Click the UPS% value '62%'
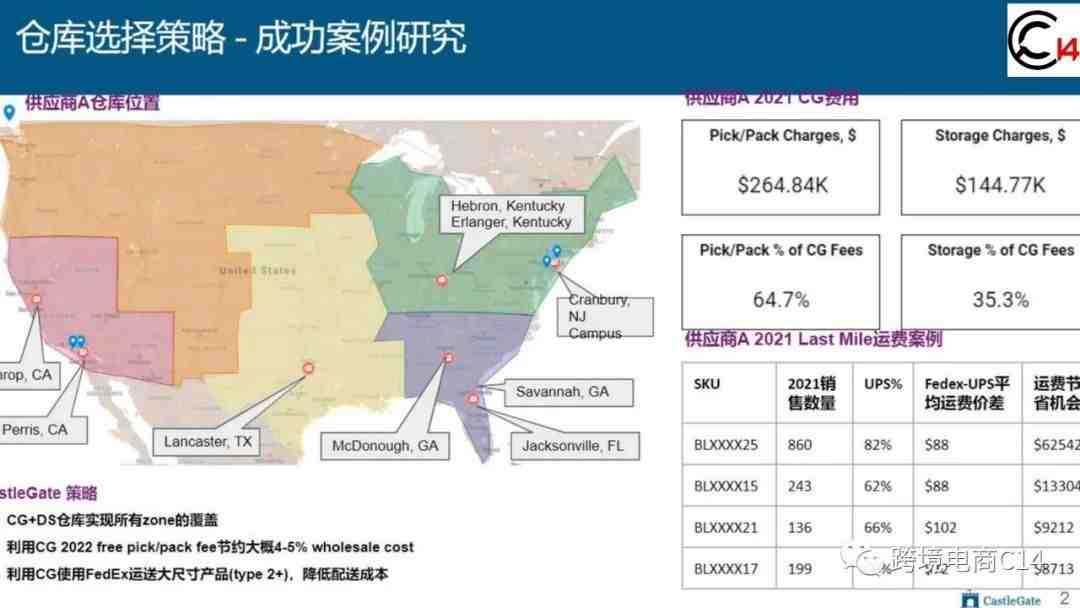 878,486
